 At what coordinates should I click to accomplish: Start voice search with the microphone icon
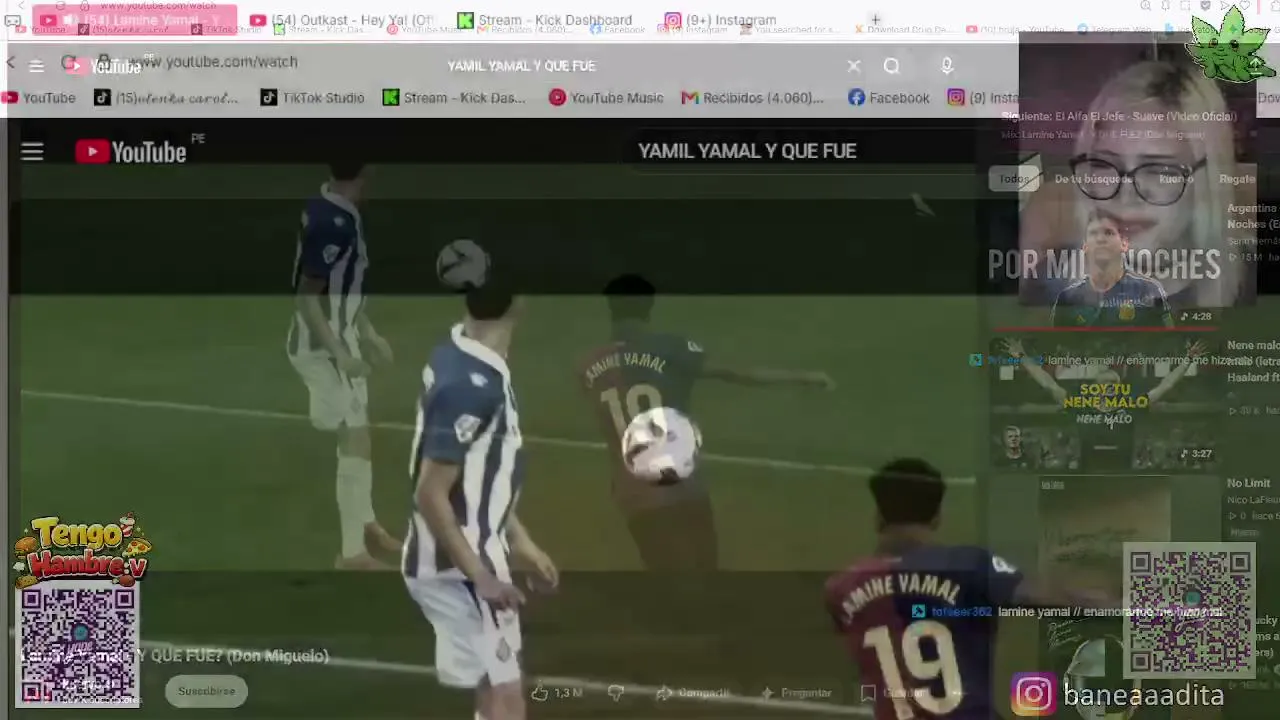tap(947, 66)
